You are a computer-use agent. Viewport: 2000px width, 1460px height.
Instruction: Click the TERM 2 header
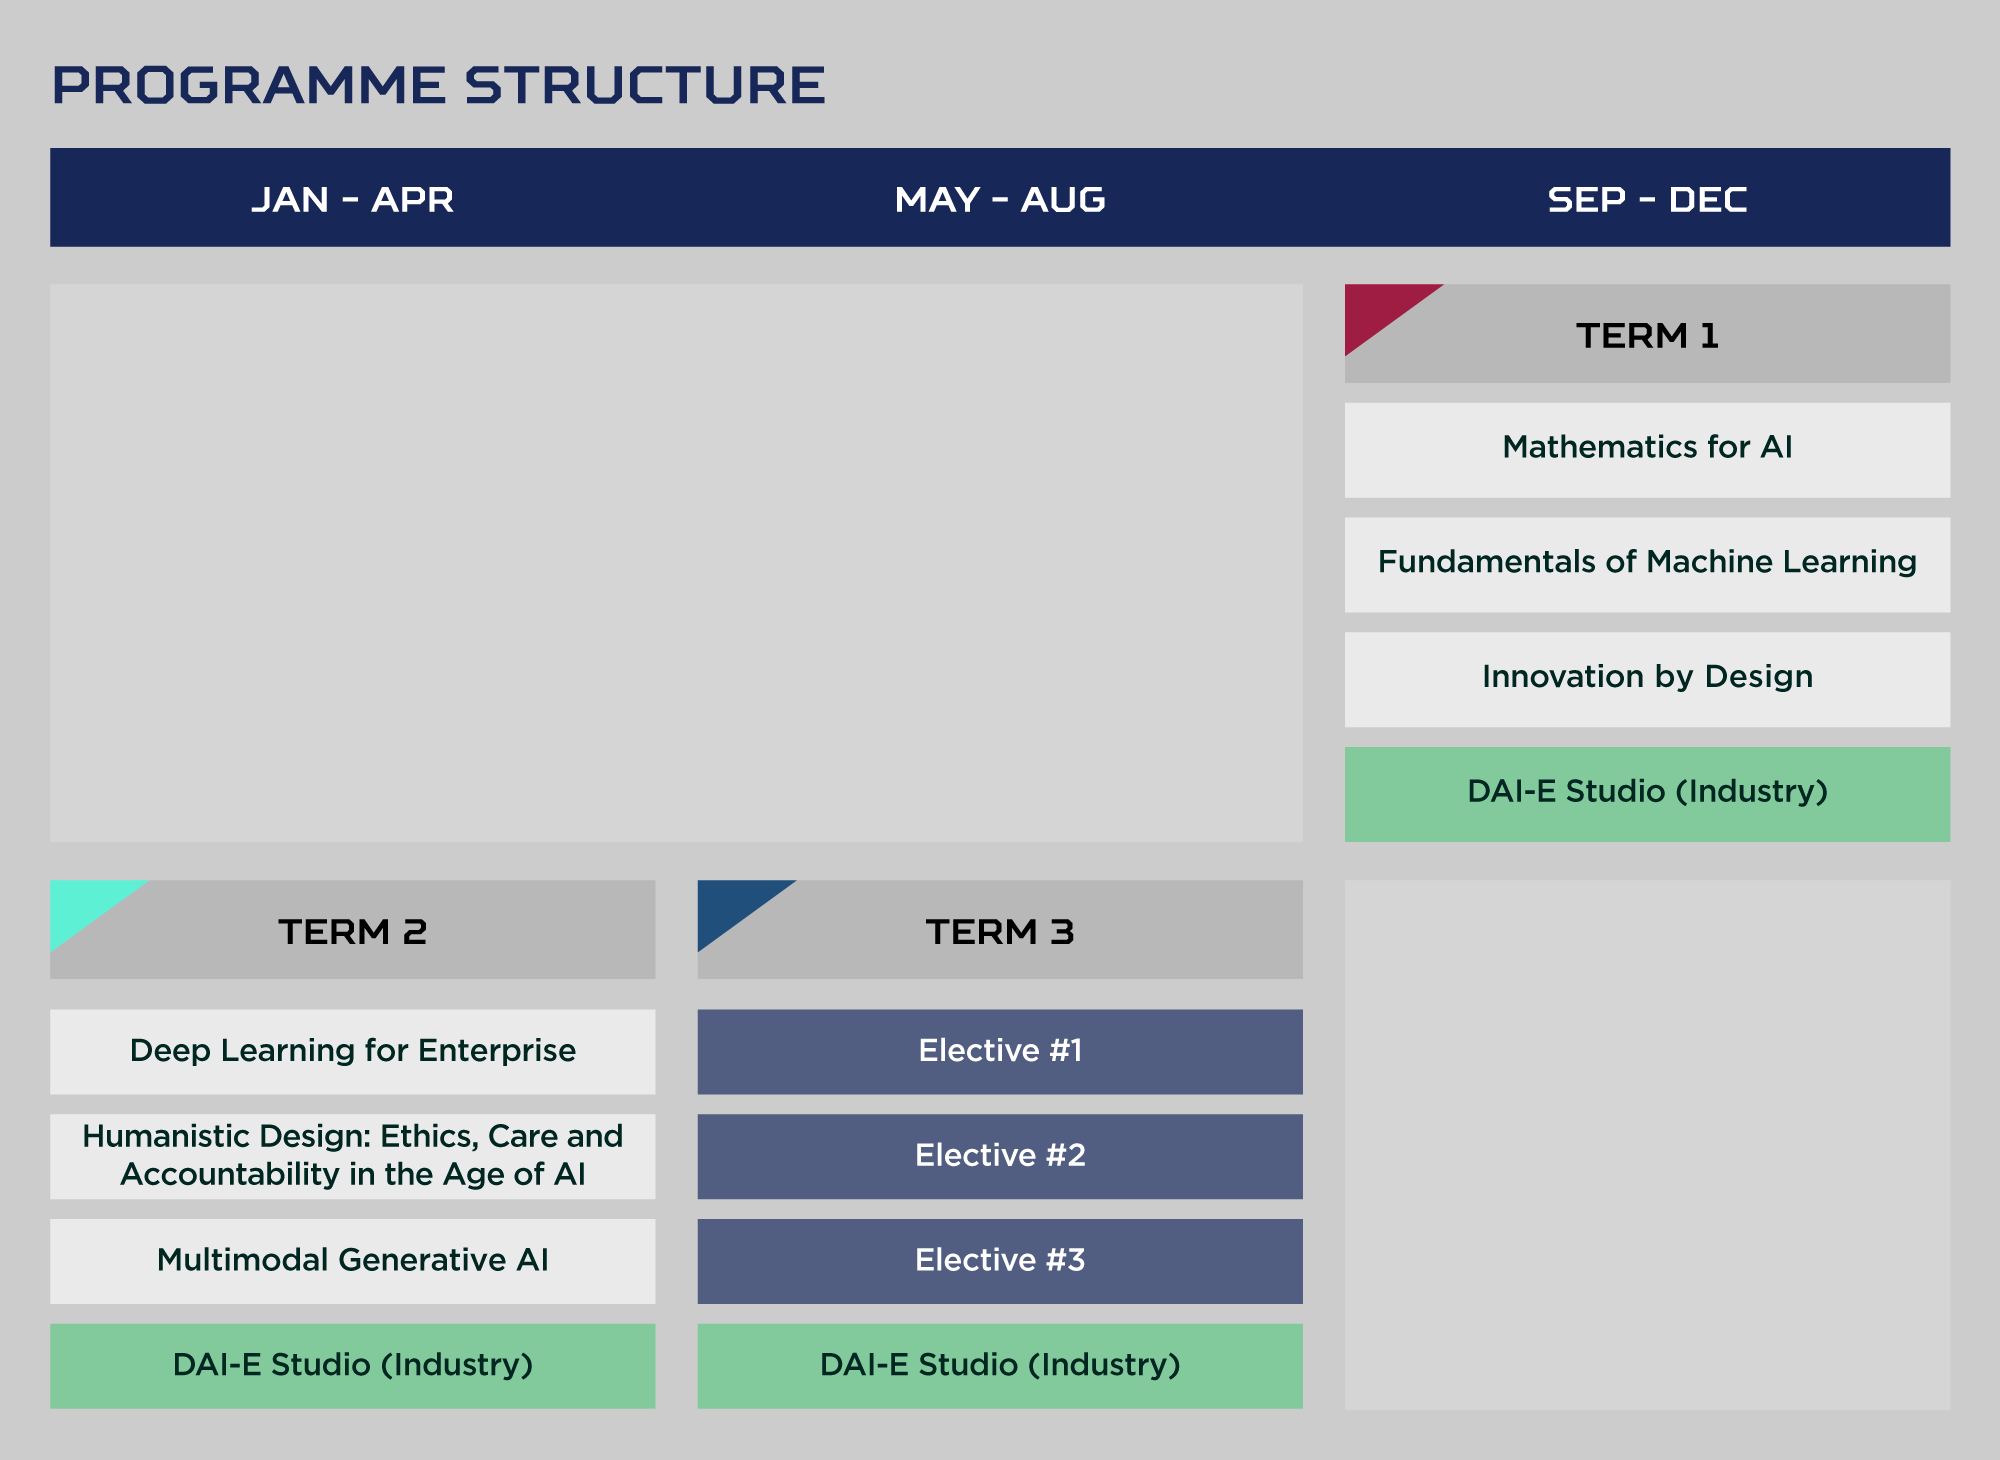(x=353, y=931)
